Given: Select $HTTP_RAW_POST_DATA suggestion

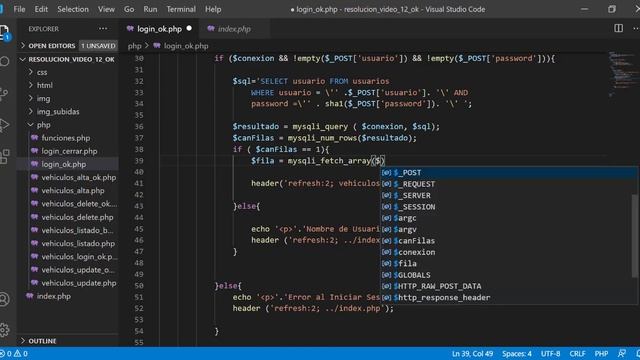Looking at the screenshot, I should 509,286.
